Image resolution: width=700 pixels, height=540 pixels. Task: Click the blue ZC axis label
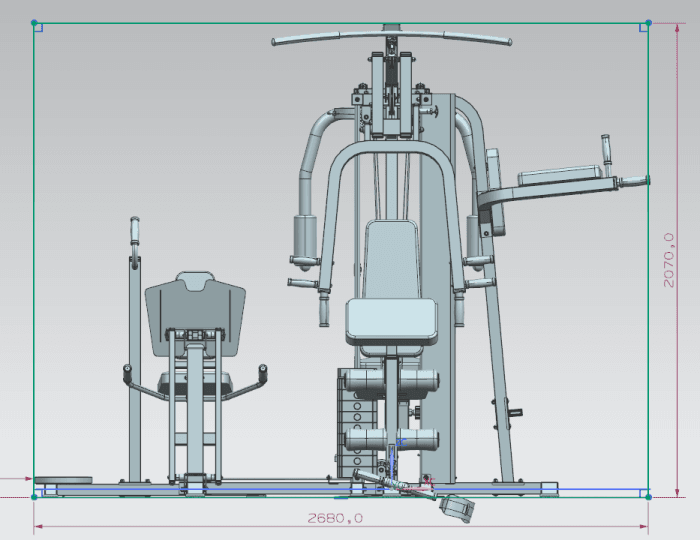tap(401, 443)
